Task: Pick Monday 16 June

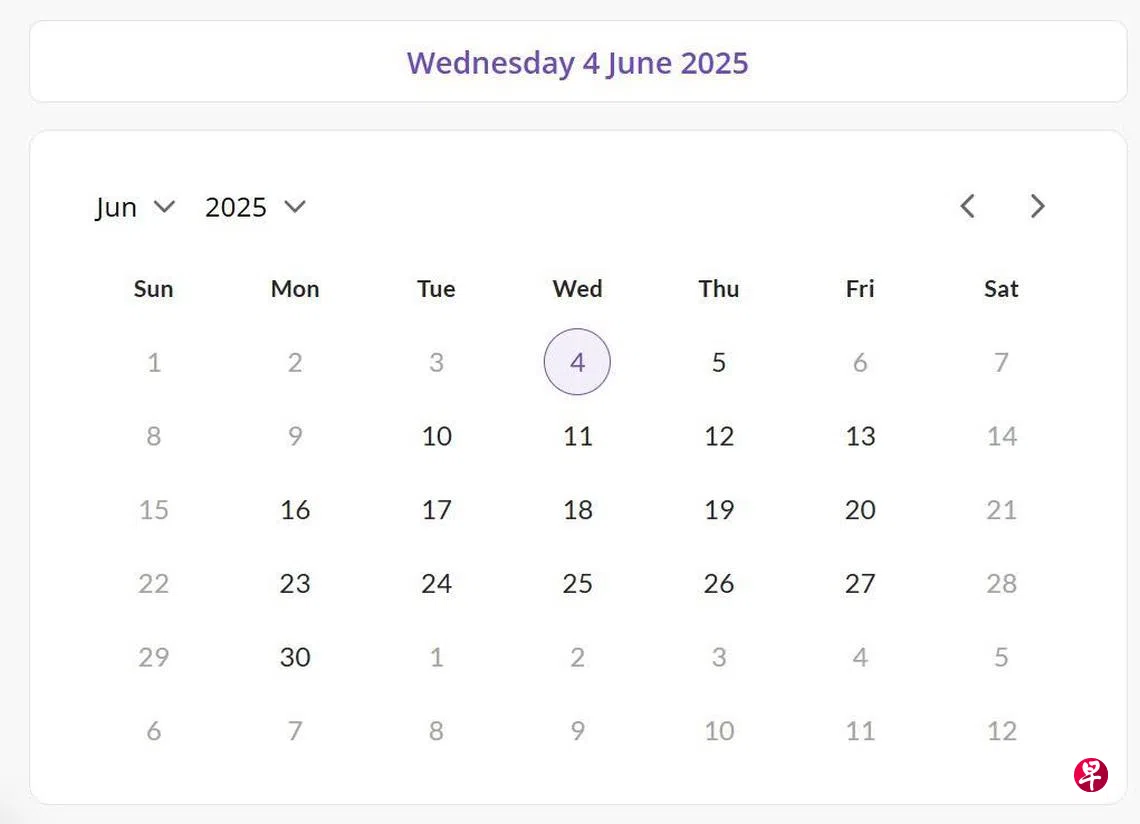Action: coord(295,510)
